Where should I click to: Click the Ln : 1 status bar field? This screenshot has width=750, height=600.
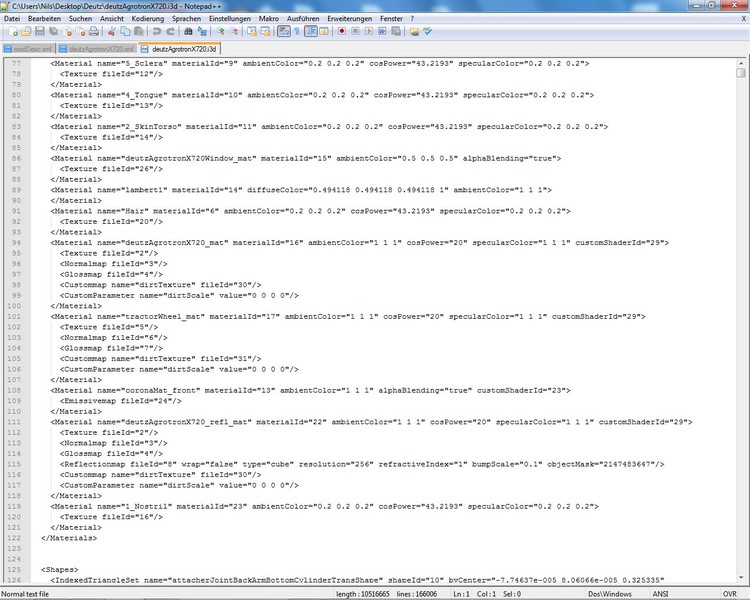click(x=461, y=594)
